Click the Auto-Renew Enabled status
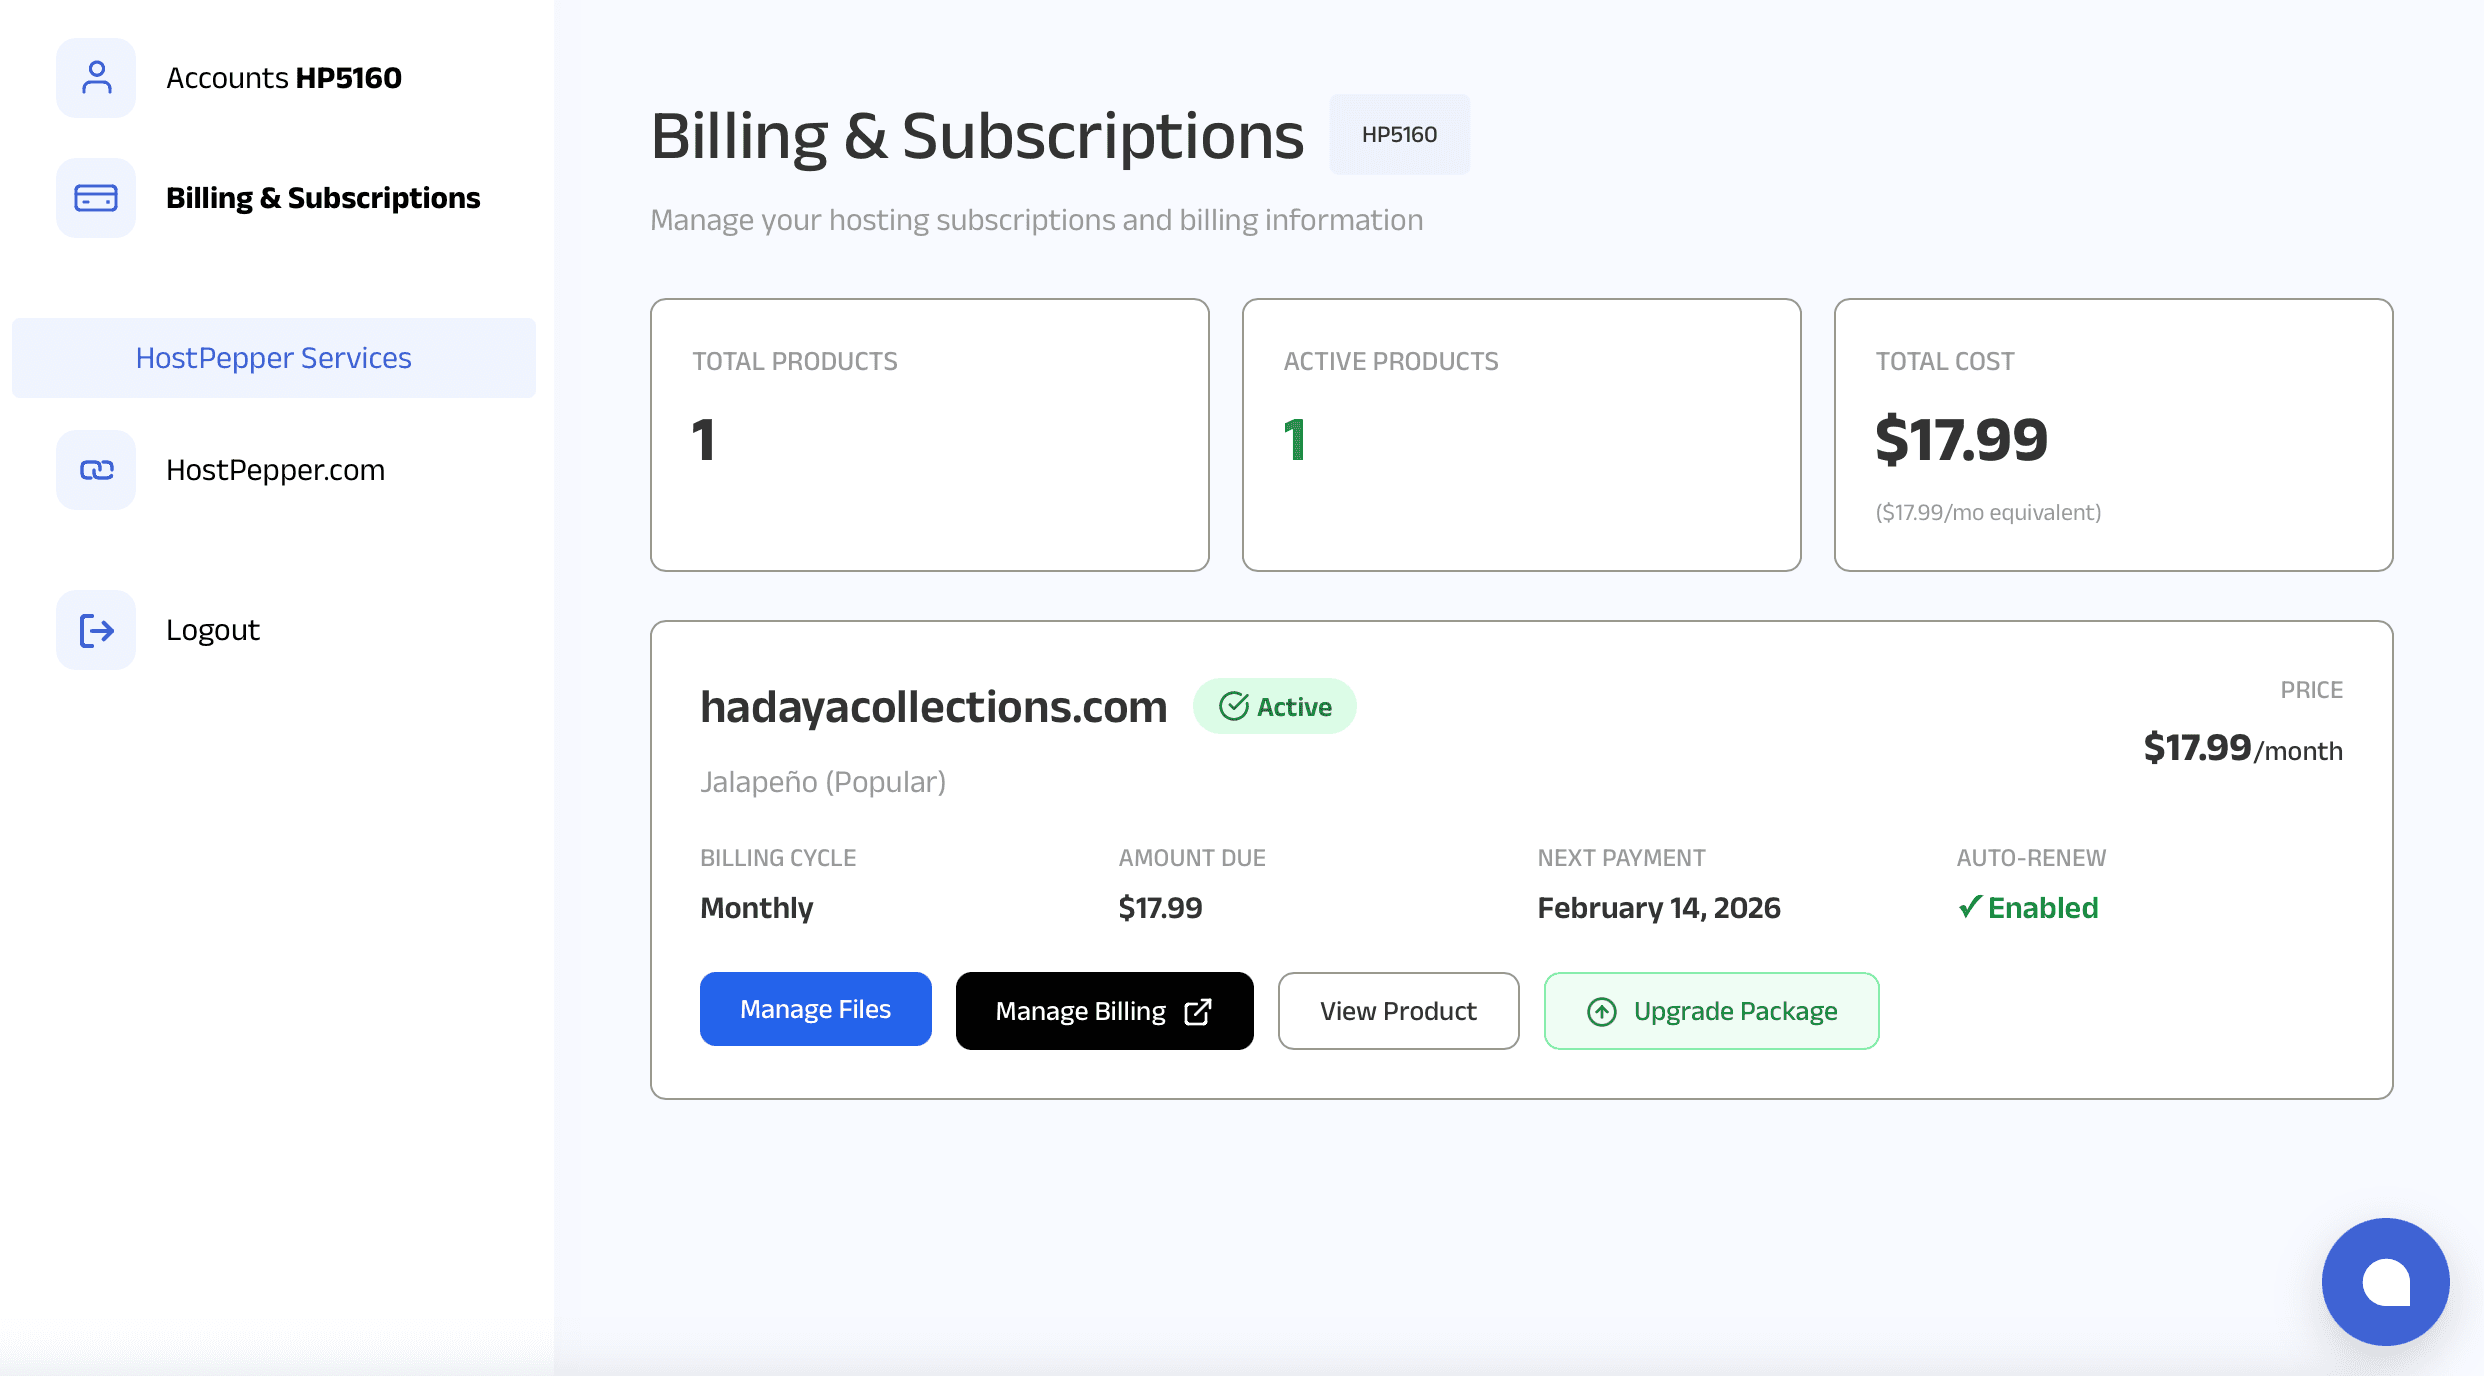 [x=2028, y=908]
